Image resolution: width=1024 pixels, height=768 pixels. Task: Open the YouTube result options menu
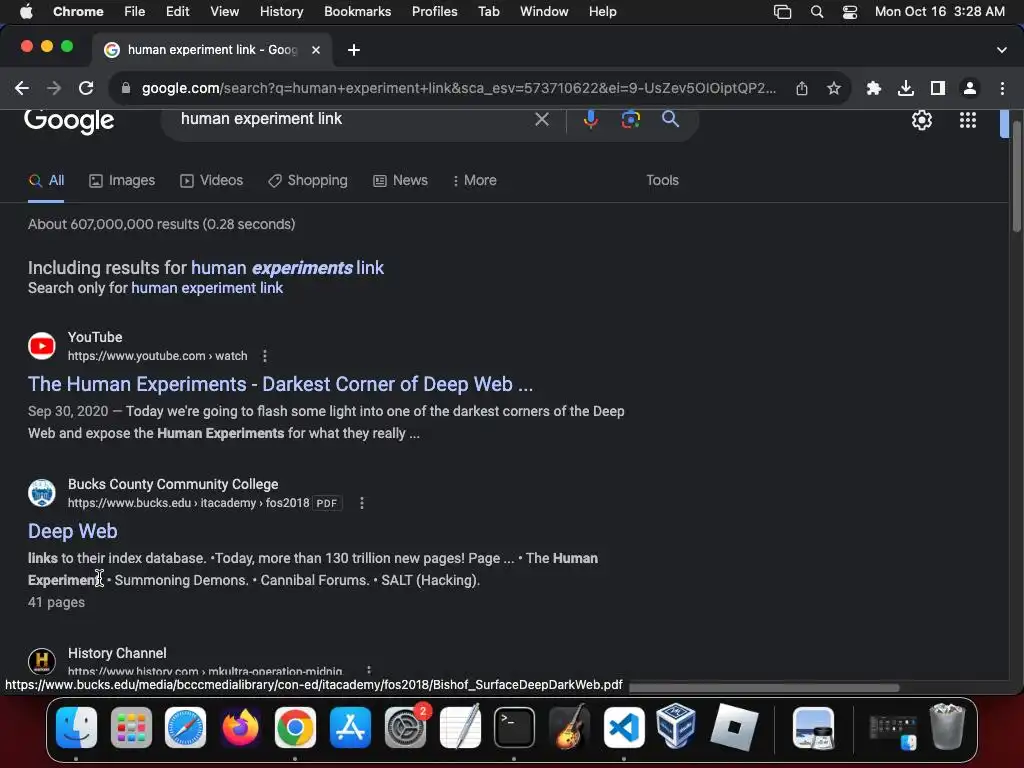tap(264, 356)
